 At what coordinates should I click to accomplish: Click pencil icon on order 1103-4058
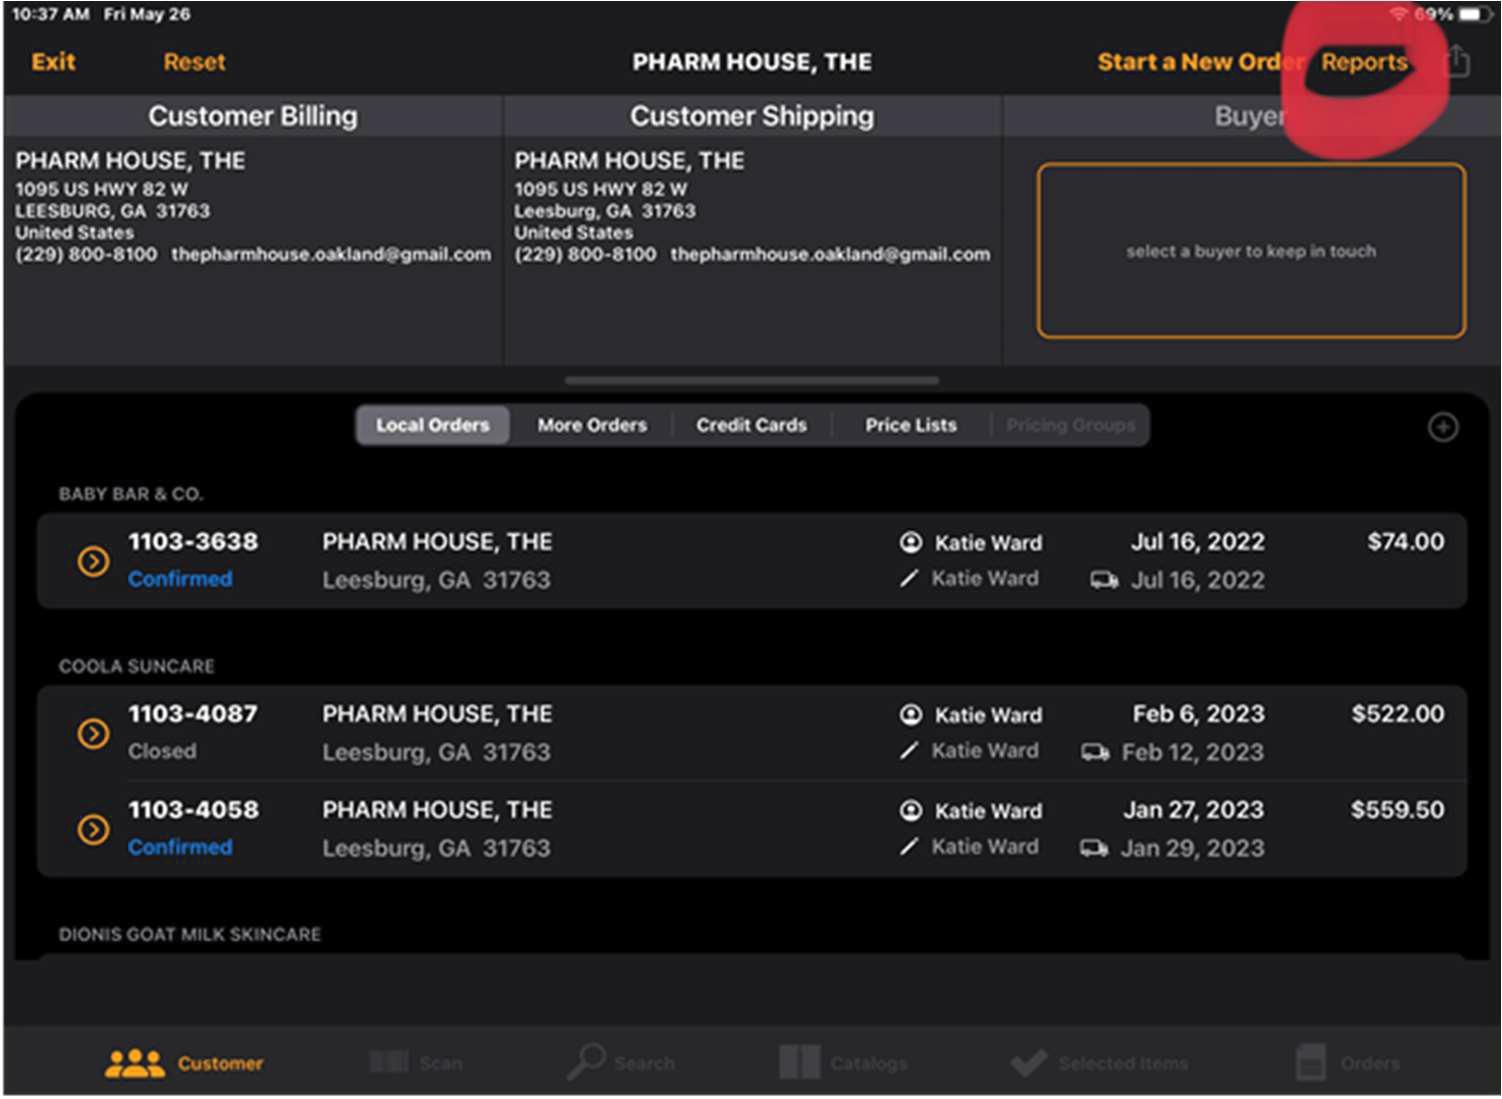pyautogui.click(x=908, y=846)
